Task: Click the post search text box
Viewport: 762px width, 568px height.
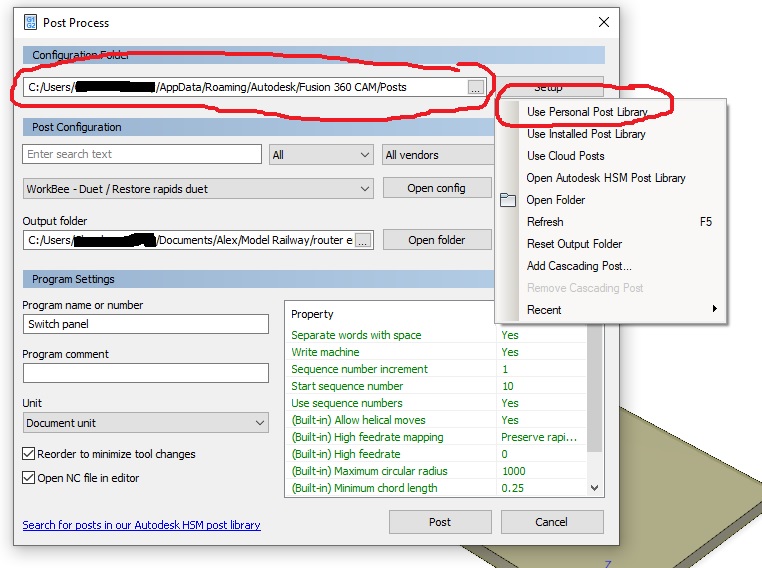Action: pyautogui.click(x=141, y=154)
